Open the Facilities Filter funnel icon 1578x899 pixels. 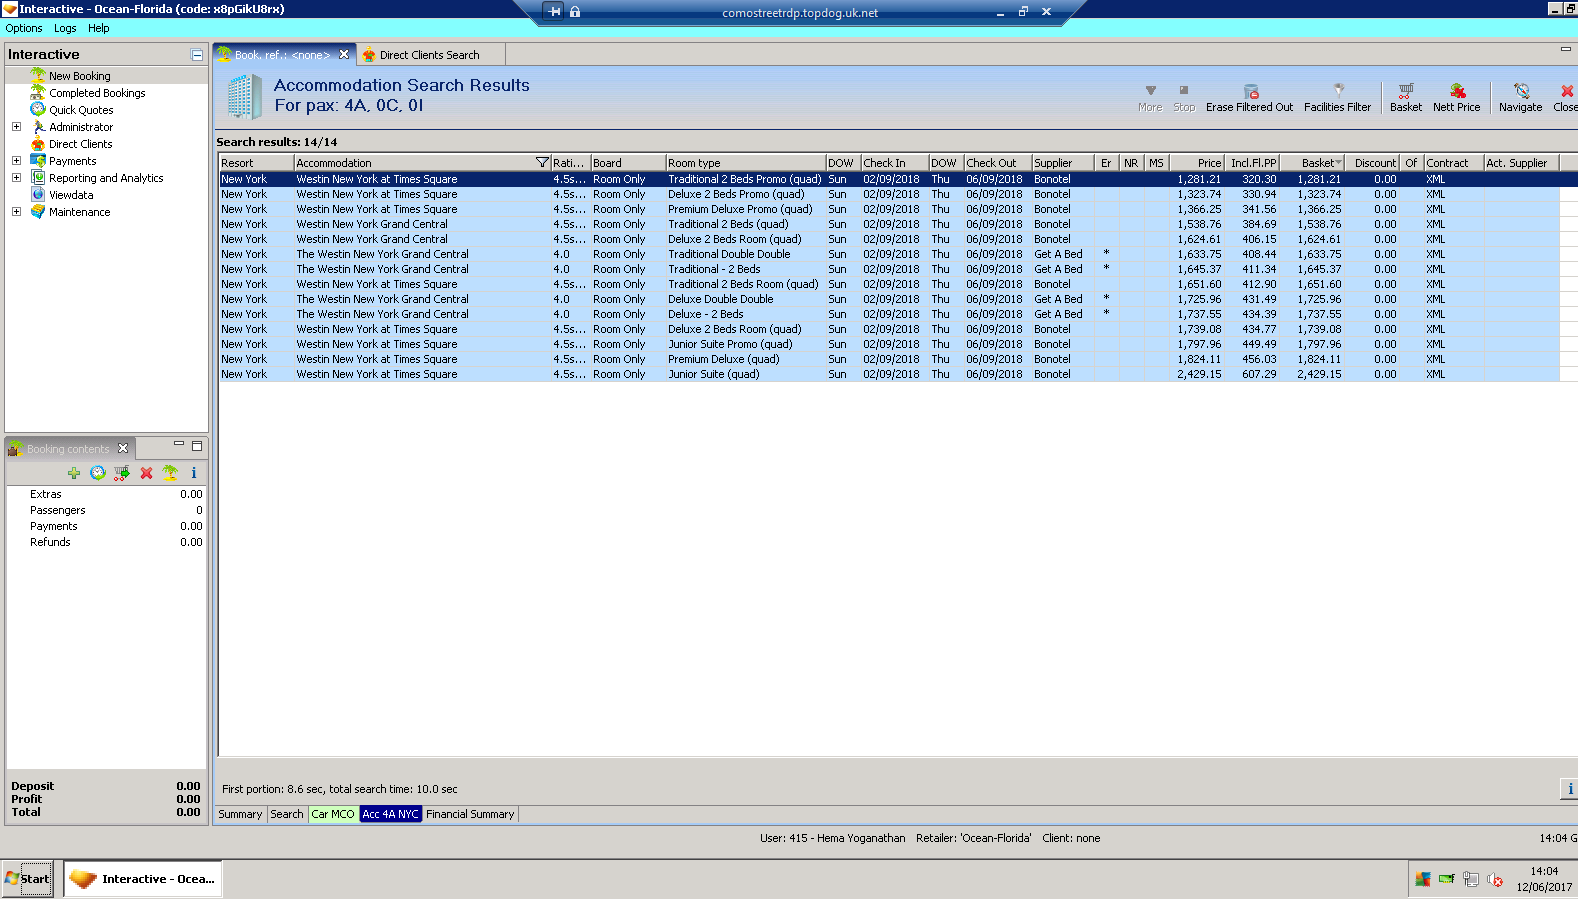point(1338,90)
